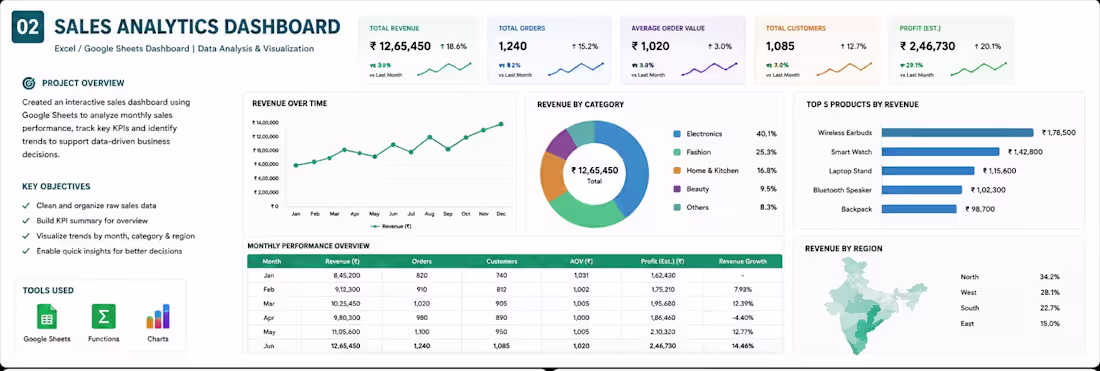Select the '7.93%' growth cell
1100x371 pixels.
pos(742,289)
